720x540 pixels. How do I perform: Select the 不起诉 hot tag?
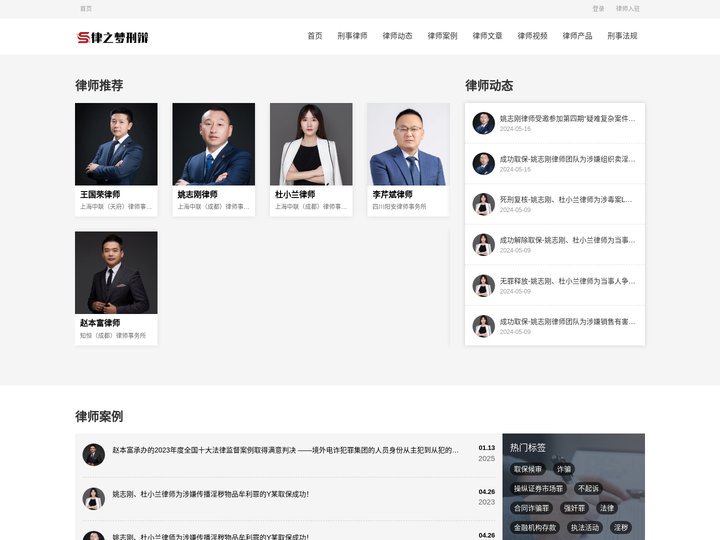coord(588,489)
